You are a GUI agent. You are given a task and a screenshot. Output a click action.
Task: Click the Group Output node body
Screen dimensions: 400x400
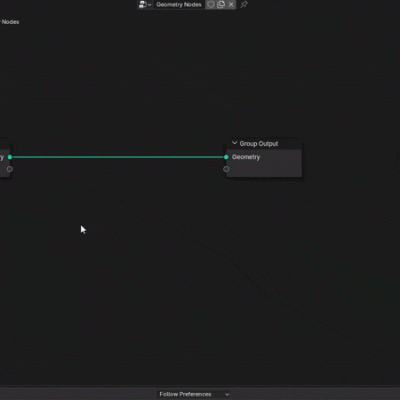point(264,163)
